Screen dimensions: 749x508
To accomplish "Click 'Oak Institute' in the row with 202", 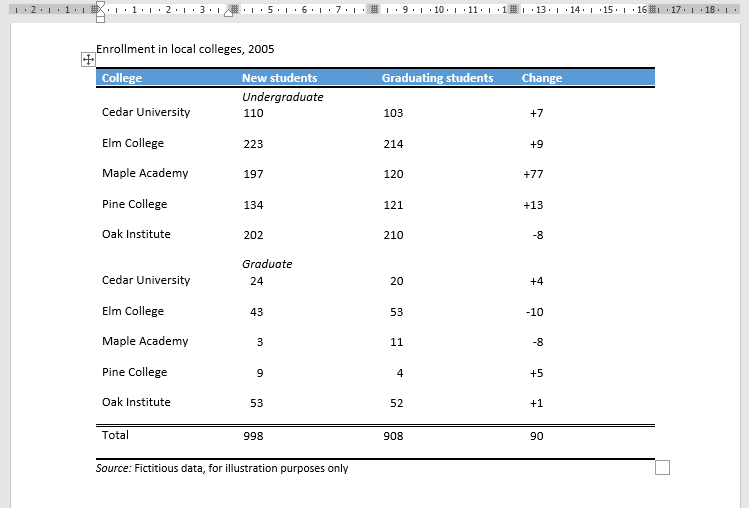I will (x=136, y=234).
